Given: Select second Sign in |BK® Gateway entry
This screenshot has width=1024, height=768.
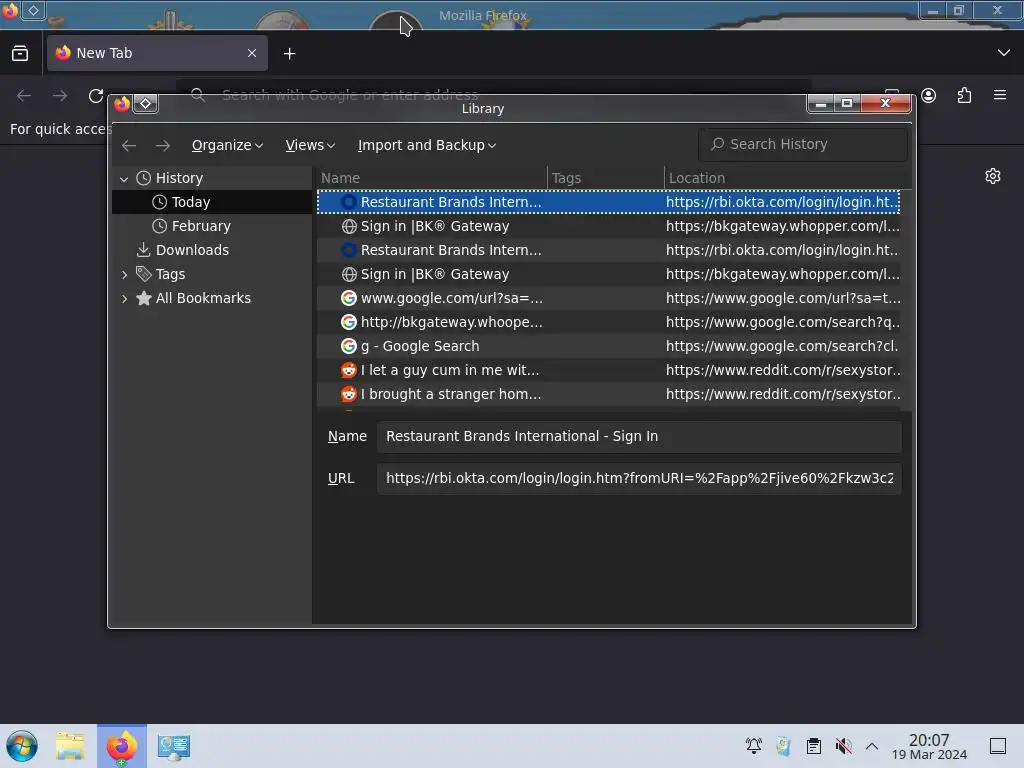Looking at the screenshot, I should coord(609,274).
